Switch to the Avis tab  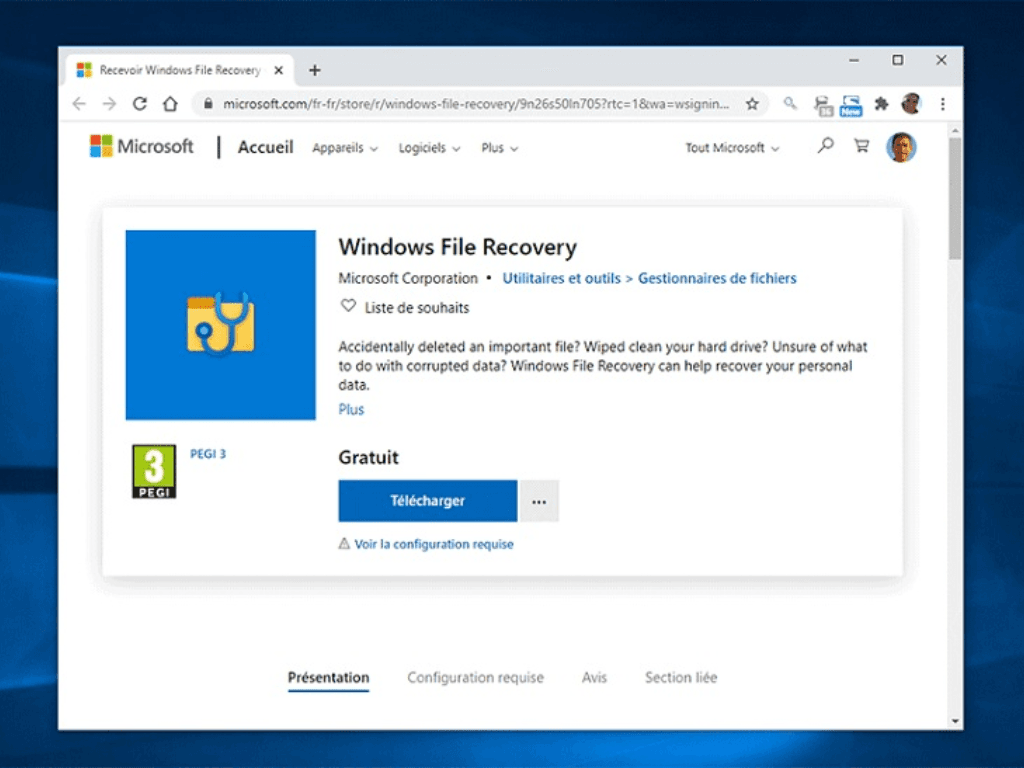pos(594,678)
